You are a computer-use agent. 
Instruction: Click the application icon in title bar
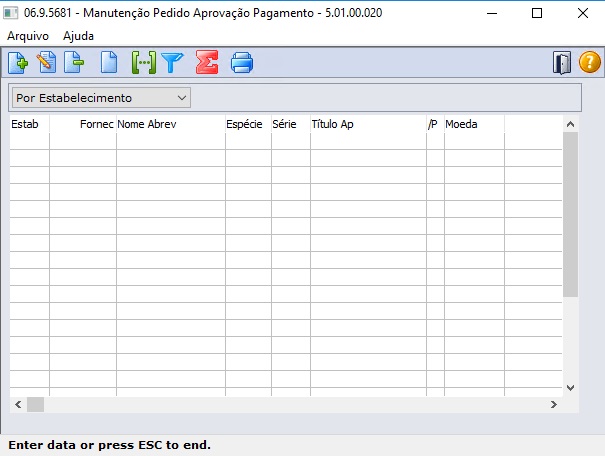pyautogui.click(x=10, y=13)
